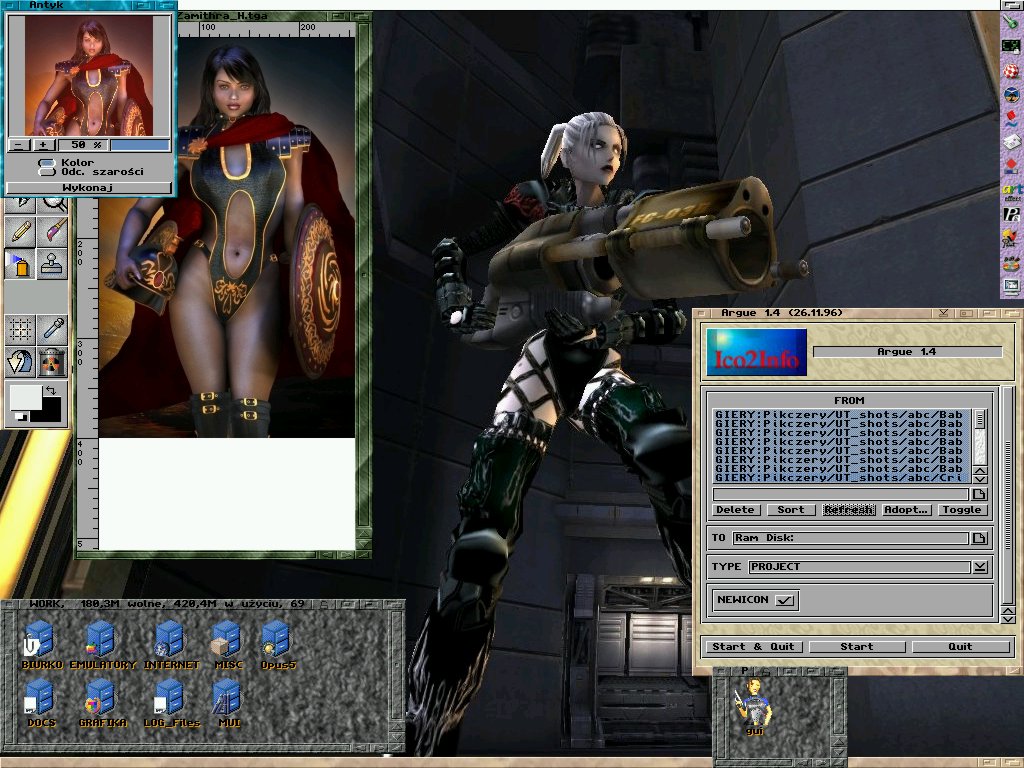Click the Ico2Info logo in Argue
1024x768 pixels.
(756, 353)
